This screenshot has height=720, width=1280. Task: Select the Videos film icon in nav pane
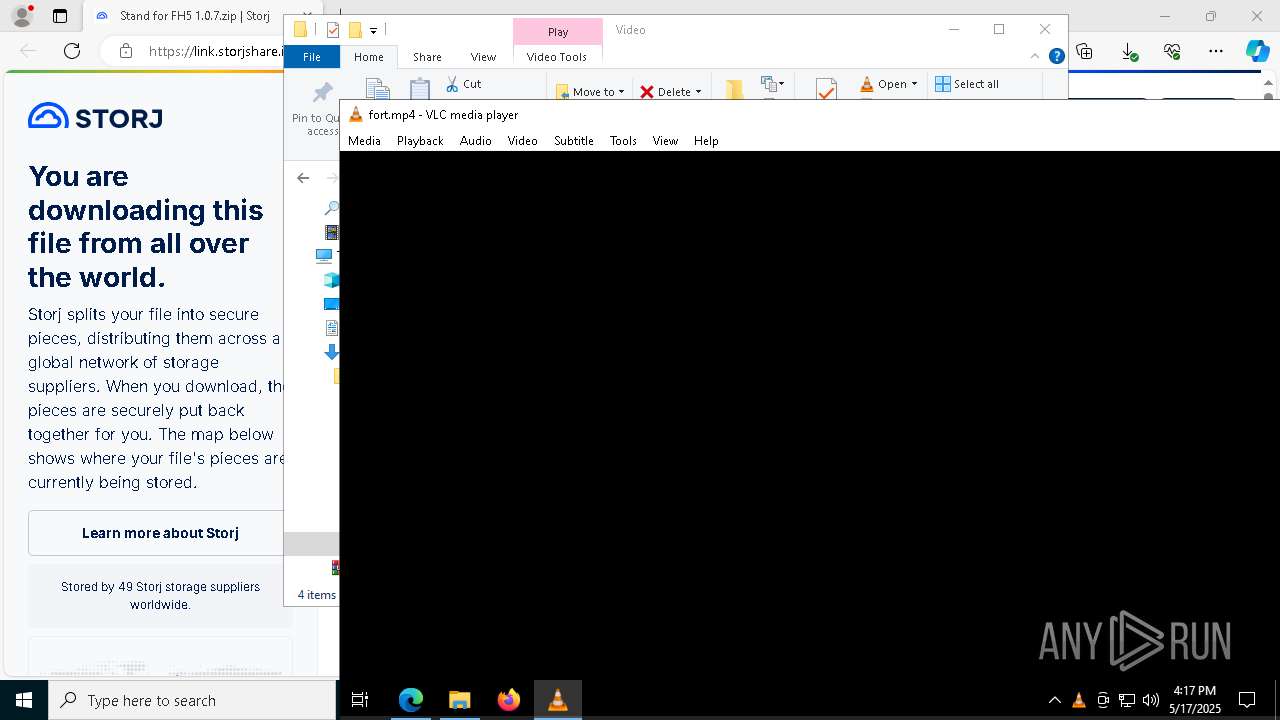[x=331, y=232]
